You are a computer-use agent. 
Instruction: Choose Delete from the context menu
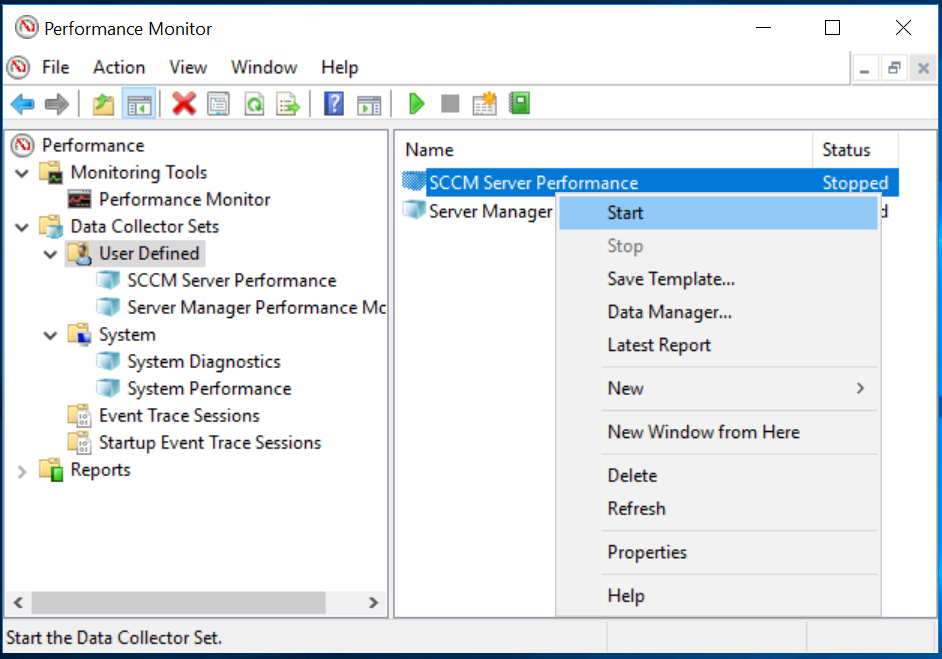pyautogui.click(x=719, y=476)
